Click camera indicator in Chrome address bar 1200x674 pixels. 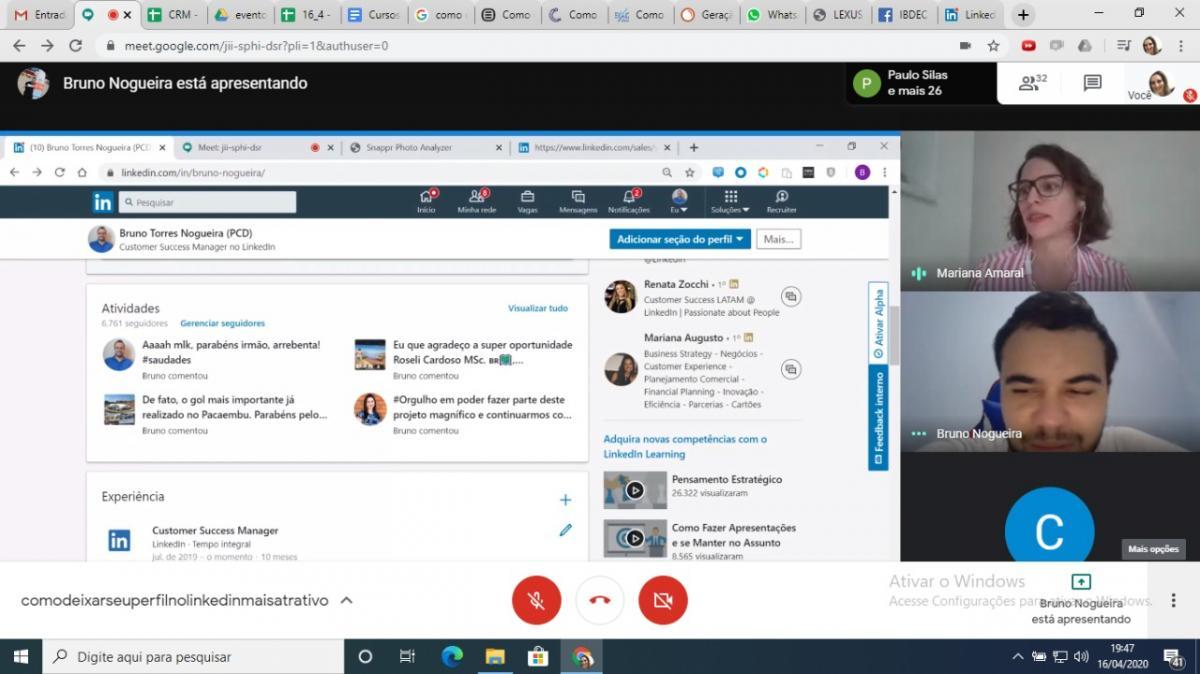[965, 46]
